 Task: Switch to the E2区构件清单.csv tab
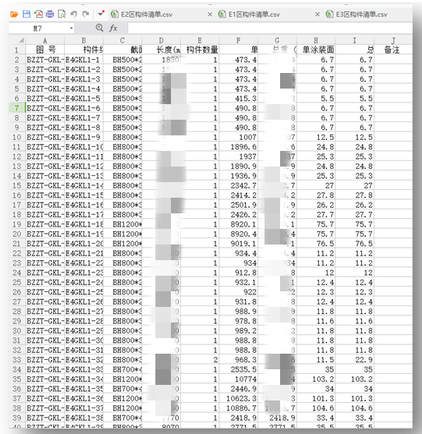coord(147,14)
